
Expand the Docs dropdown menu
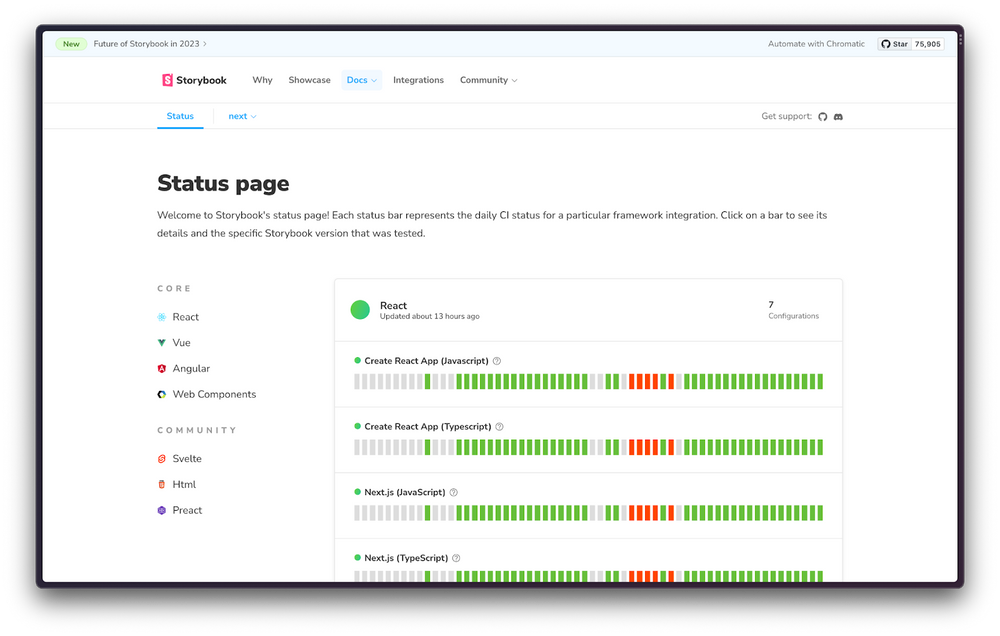click(361, 80)
